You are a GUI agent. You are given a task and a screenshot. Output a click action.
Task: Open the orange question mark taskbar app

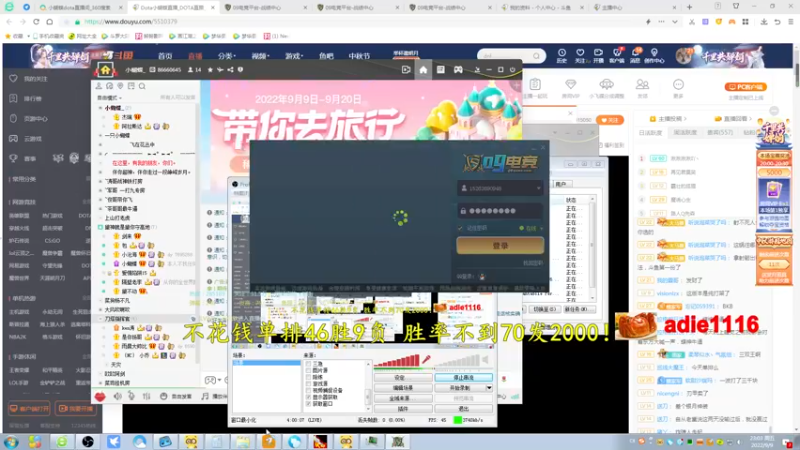(x=269, y=441)
